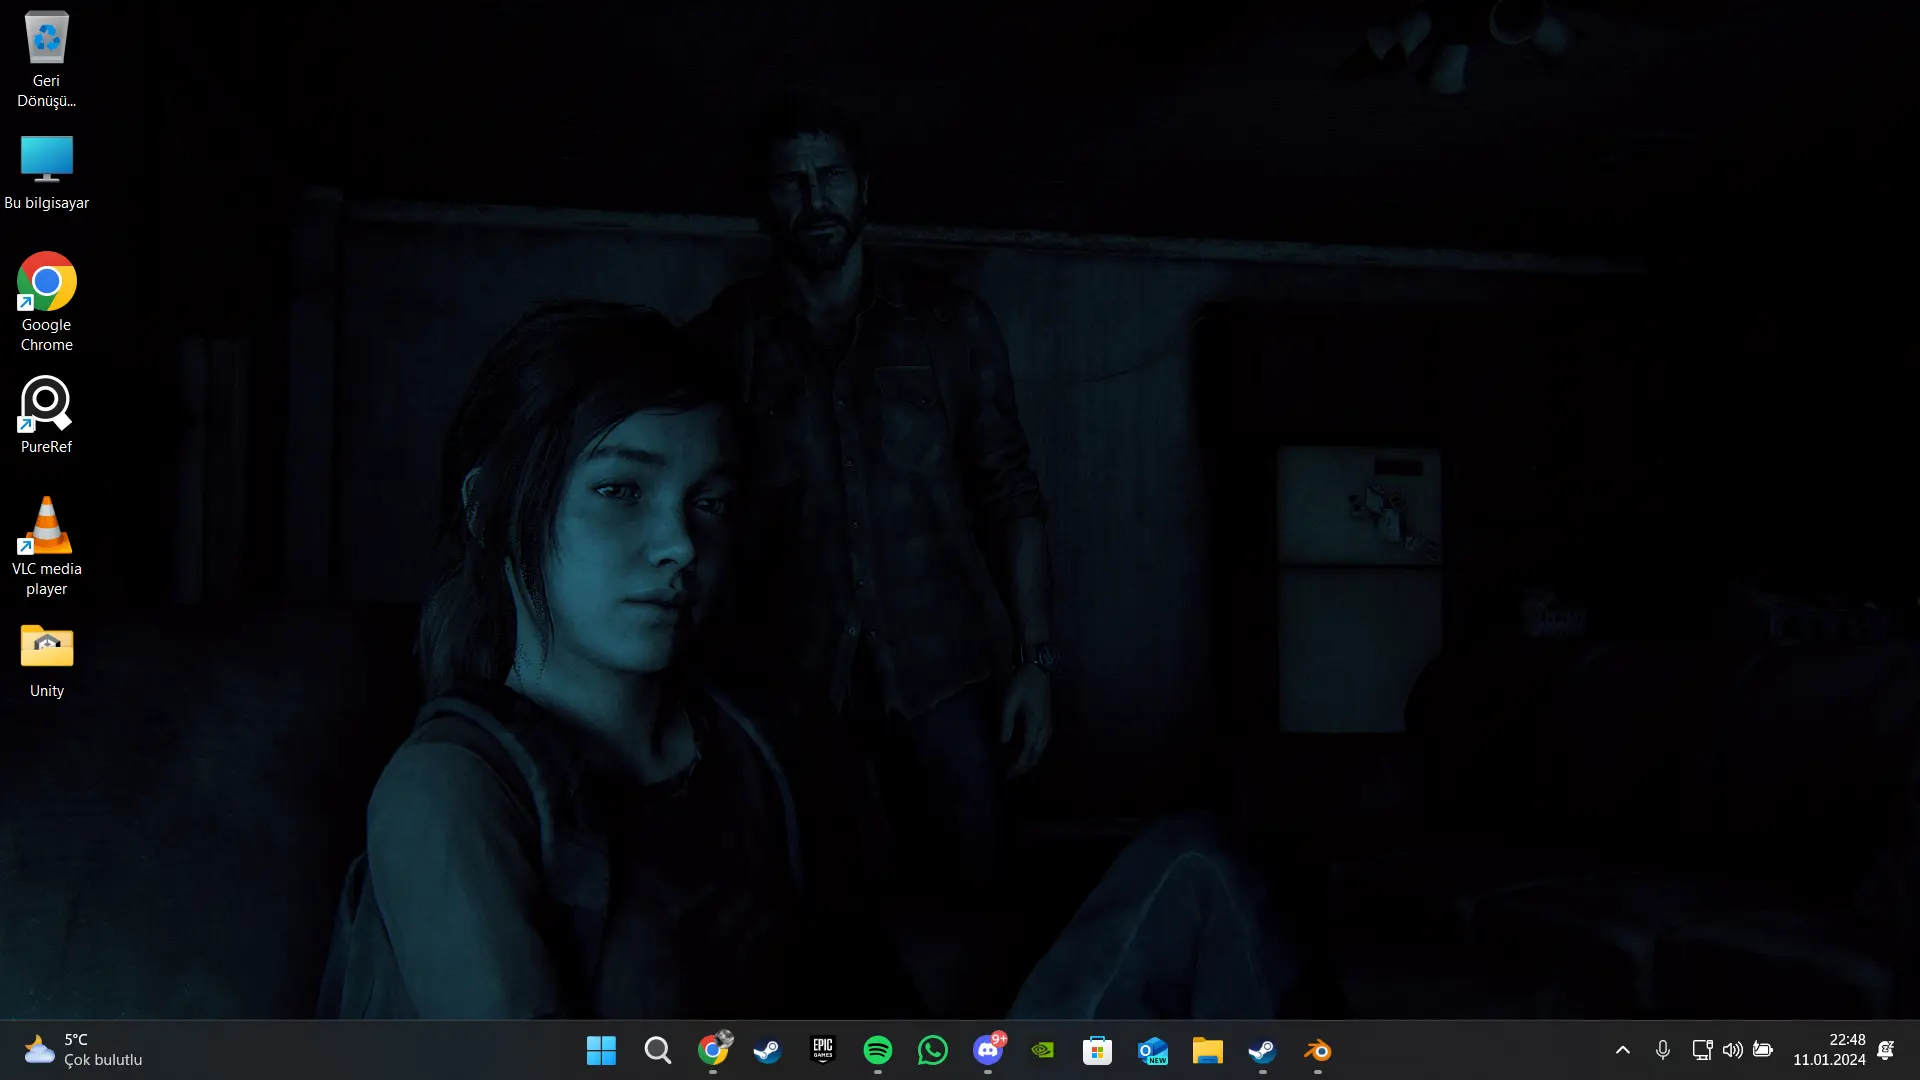
Task: Open File Explorer from the taskbar
Action: pyautogui.click(x=1207, y=1050)
